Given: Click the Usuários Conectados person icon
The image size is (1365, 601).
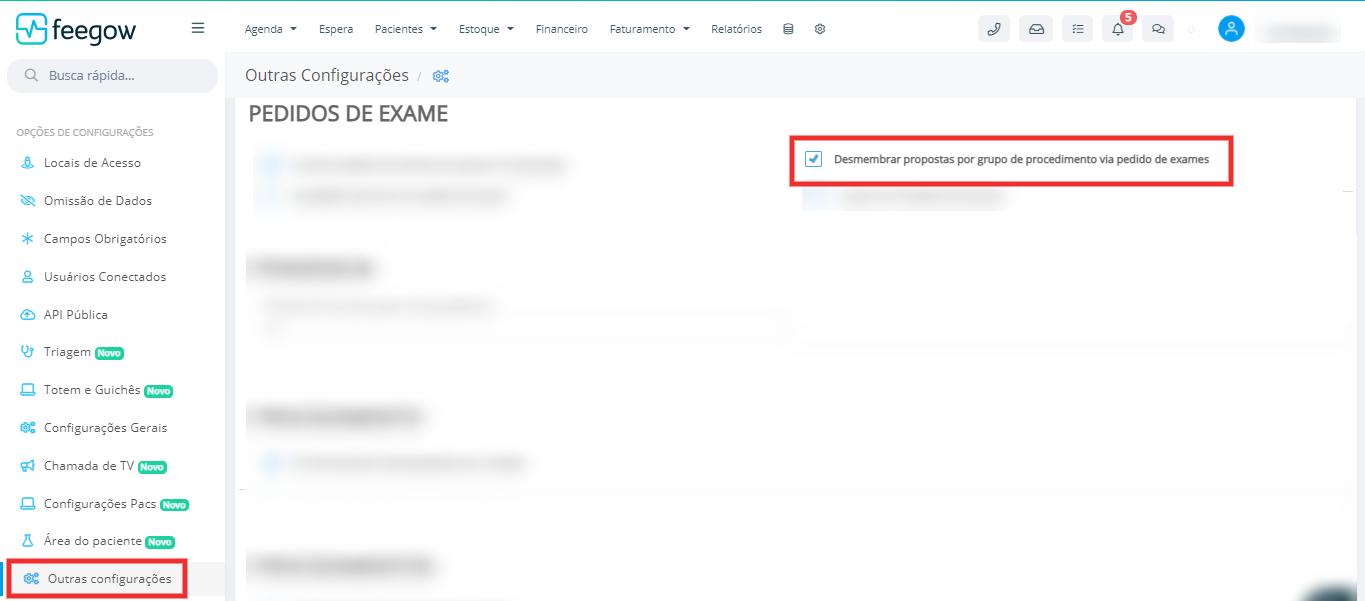Looking at the screenshot, I should (x=27, y=277).
